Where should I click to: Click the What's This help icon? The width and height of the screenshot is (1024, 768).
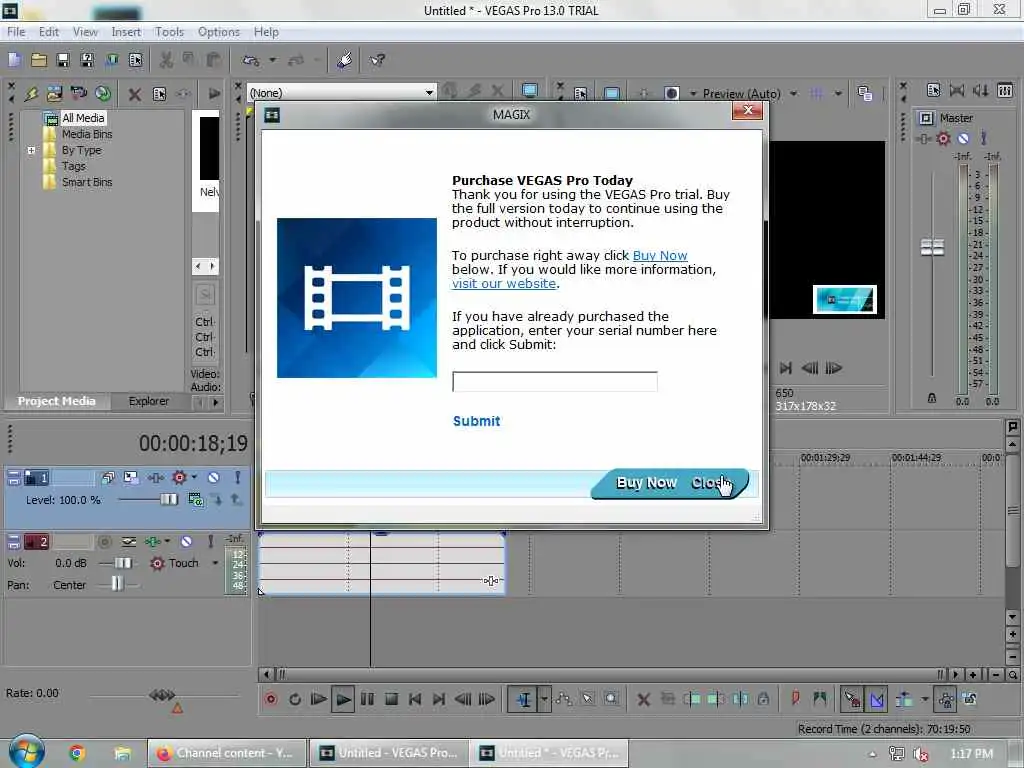[377, 61]
